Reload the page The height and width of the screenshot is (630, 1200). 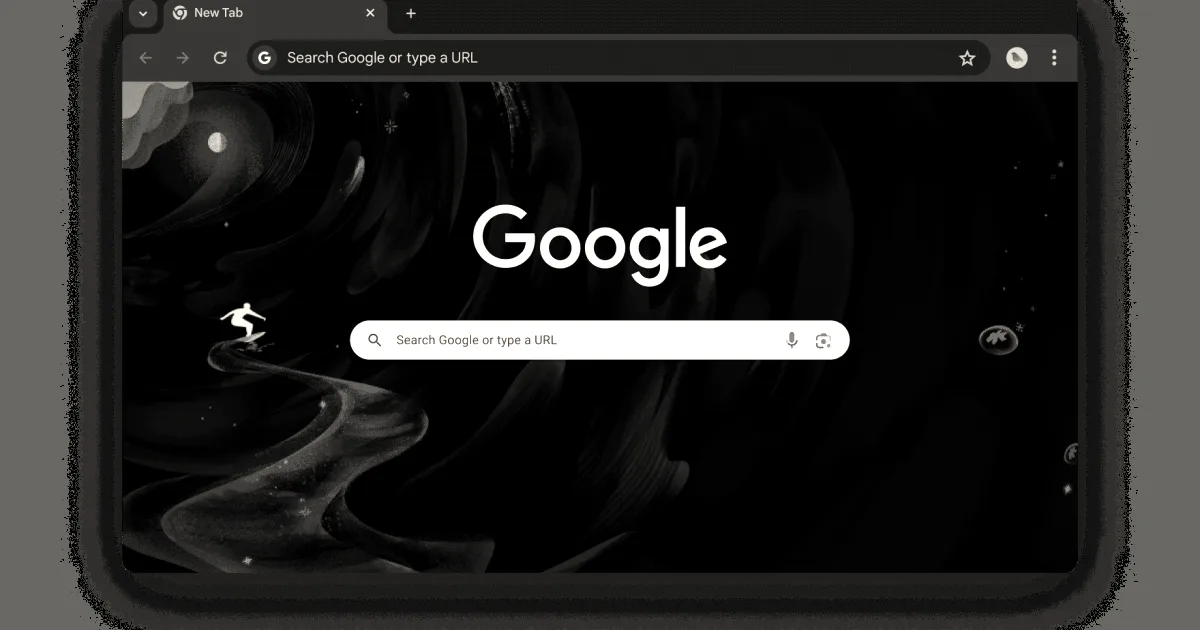coord(220,58)
